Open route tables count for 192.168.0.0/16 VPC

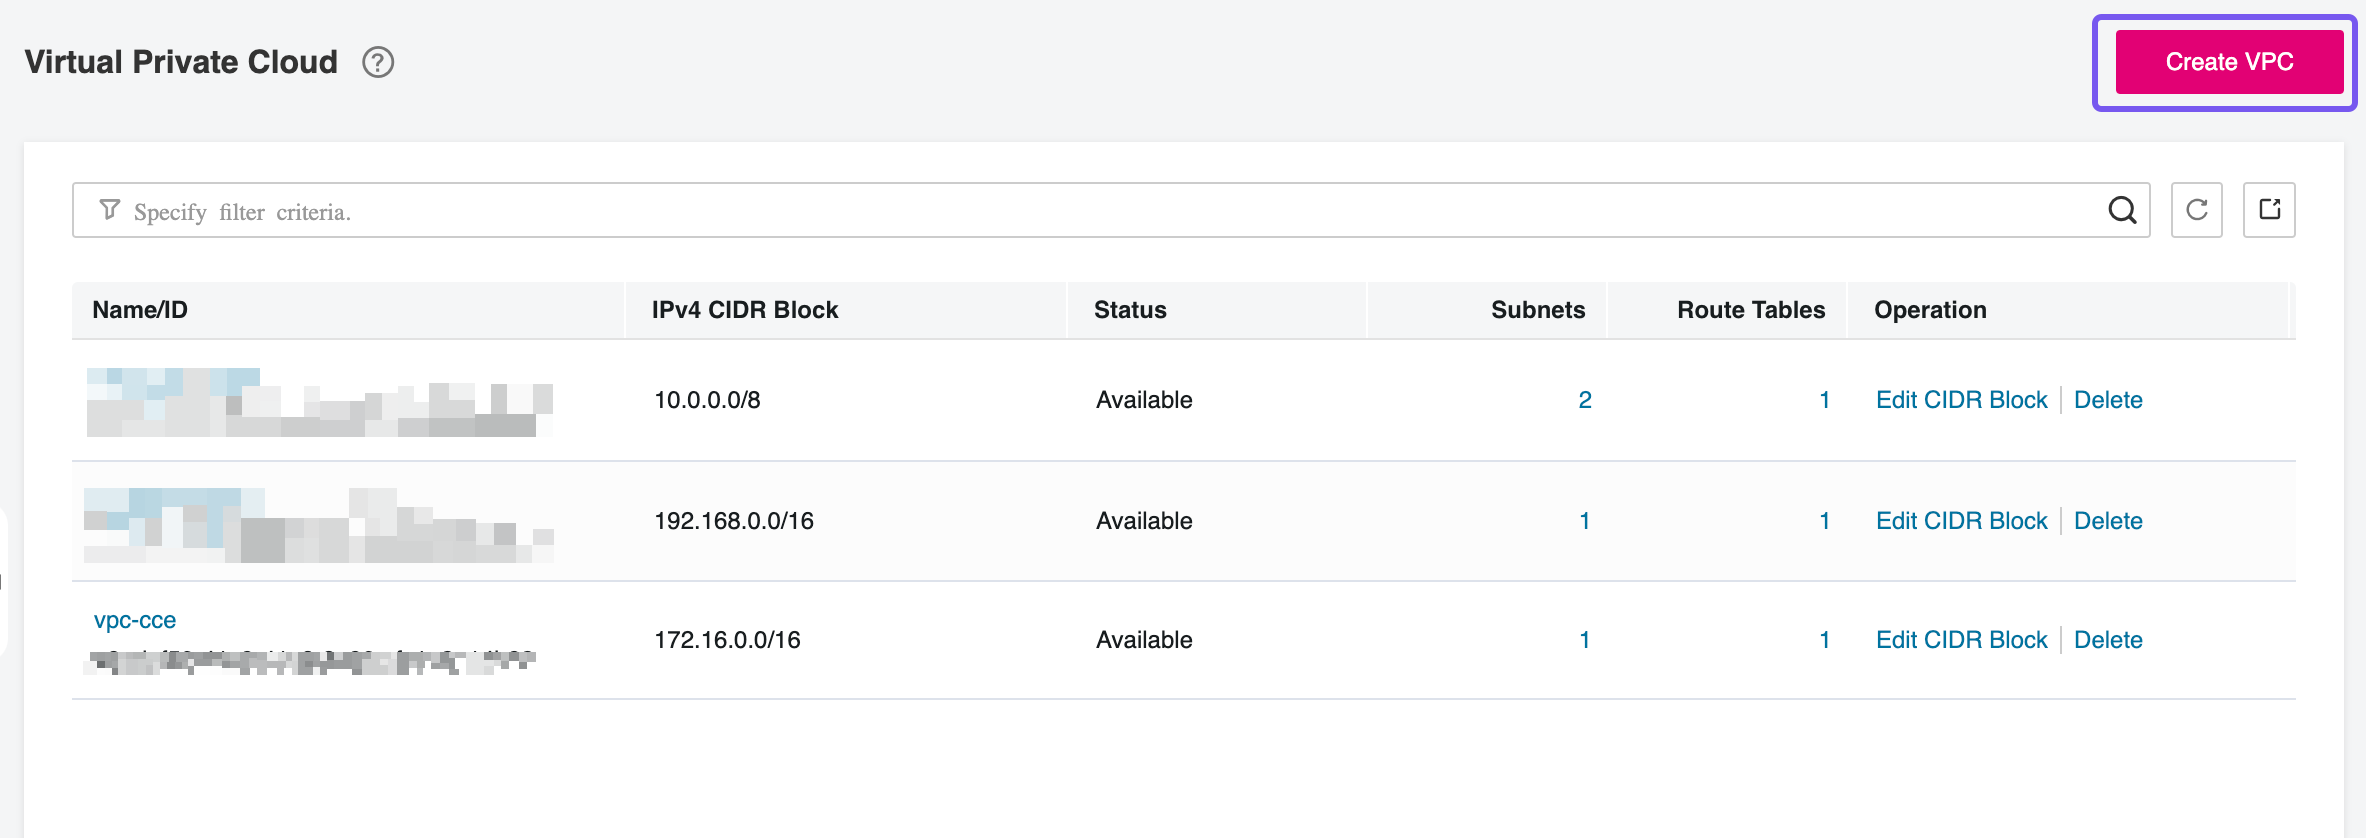pos(1824,521)
